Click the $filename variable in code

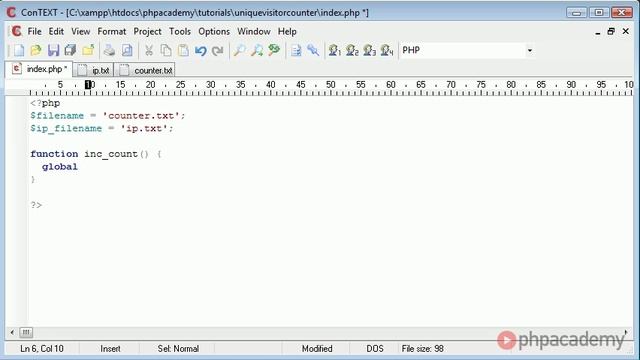tap(57, 116)
